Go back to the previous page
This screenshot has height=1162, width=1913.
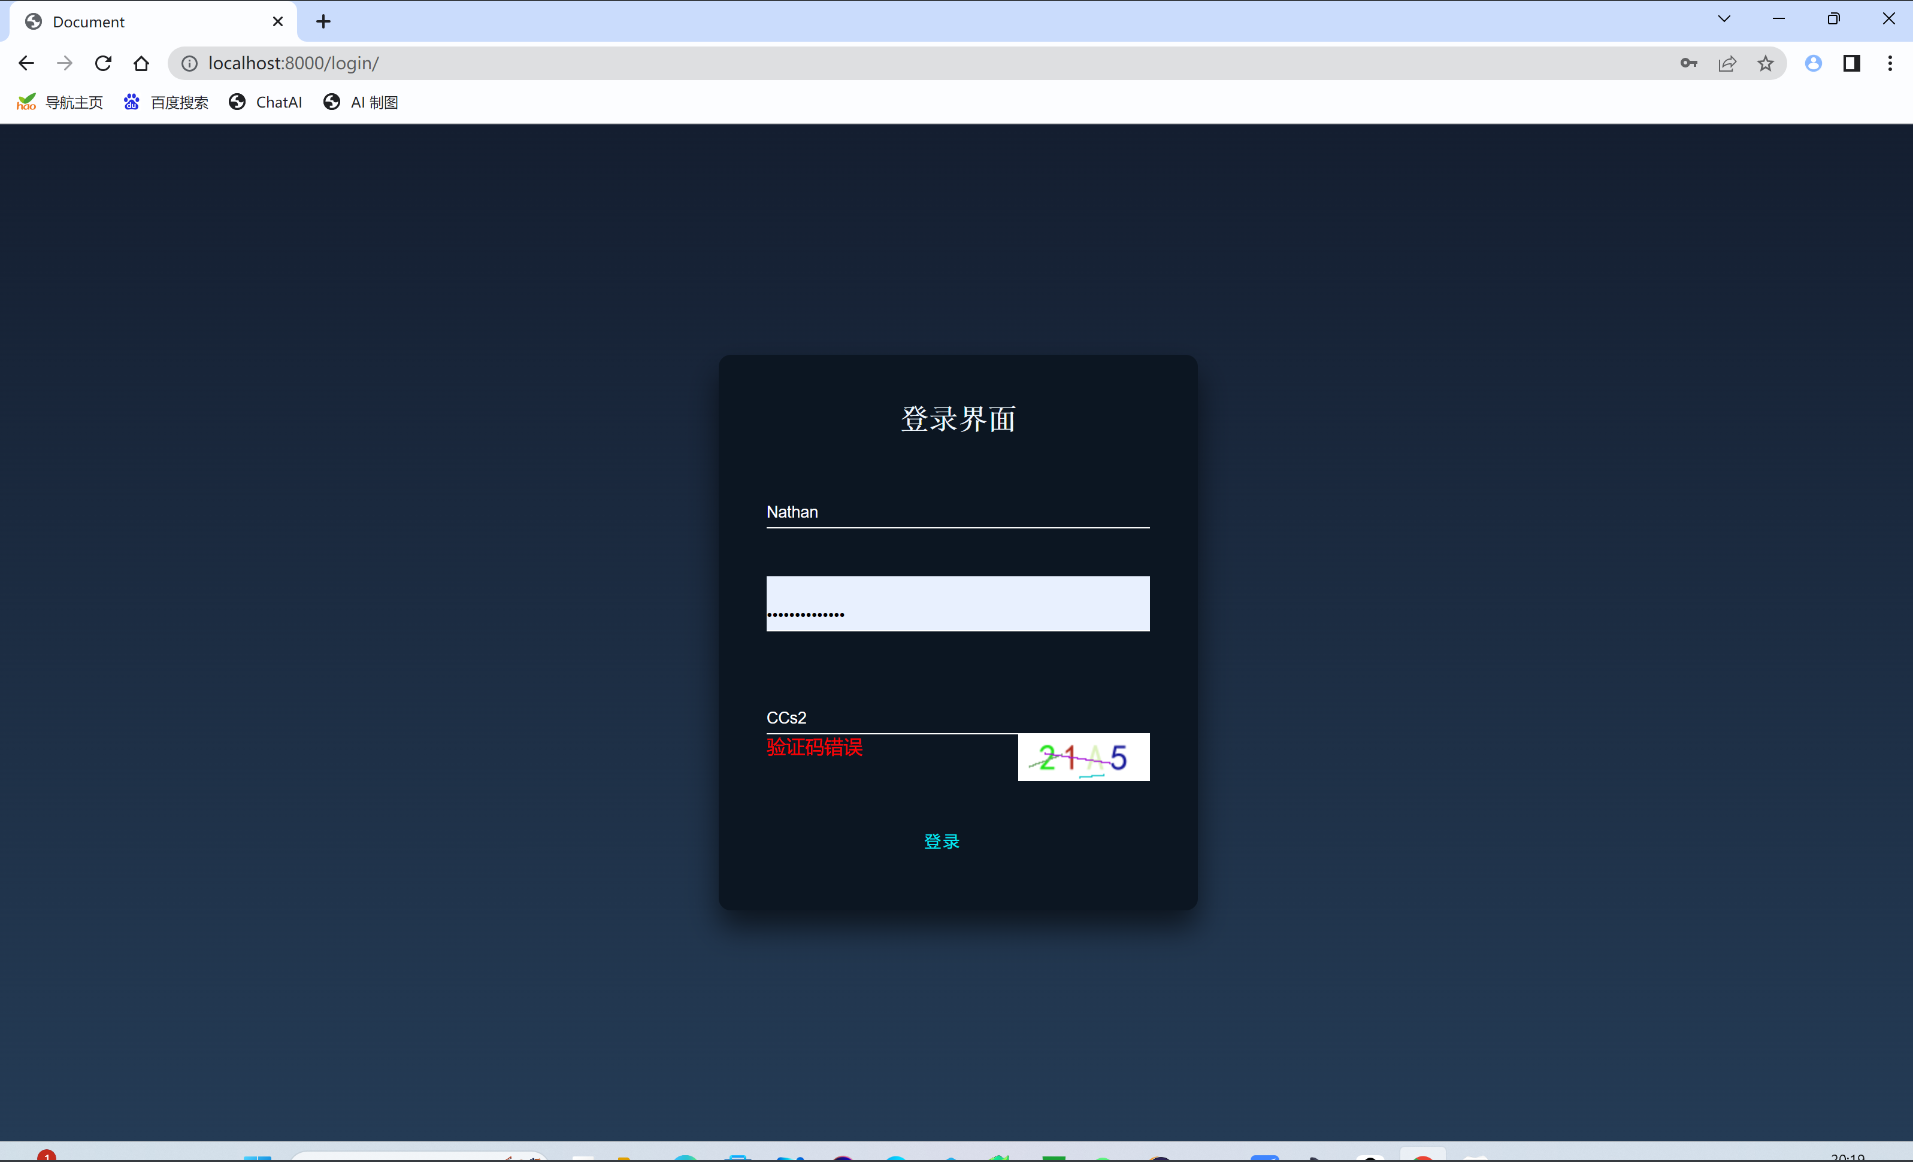click(26, 63)
